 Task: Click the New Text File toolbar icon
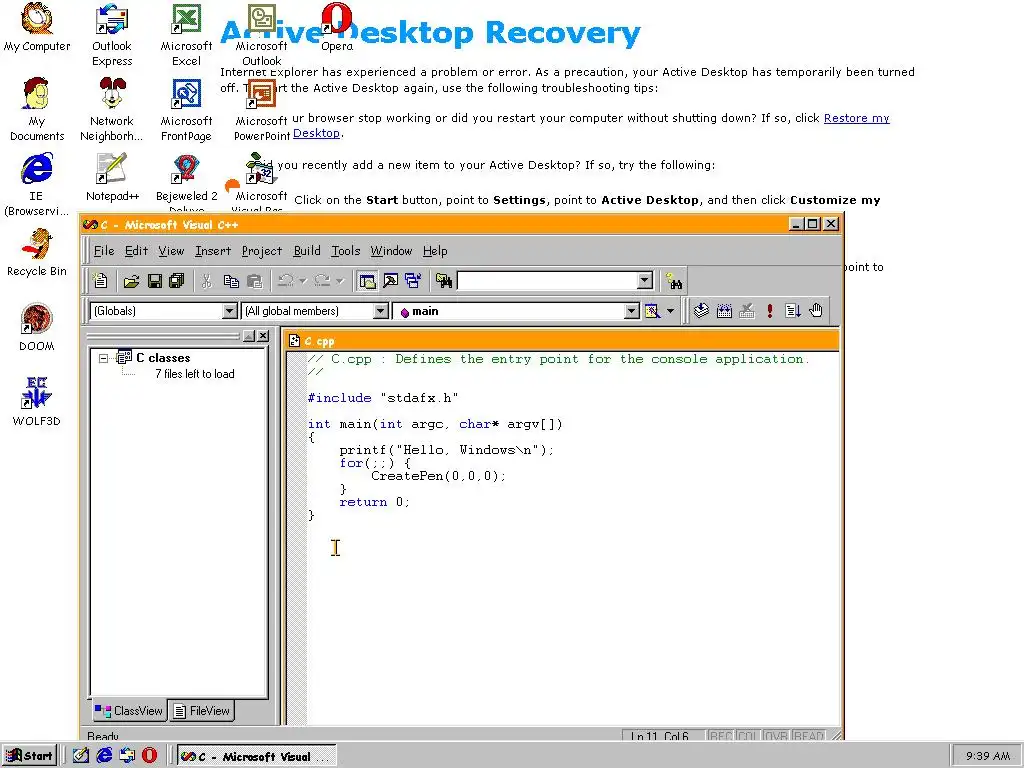(x=101, y=281)
